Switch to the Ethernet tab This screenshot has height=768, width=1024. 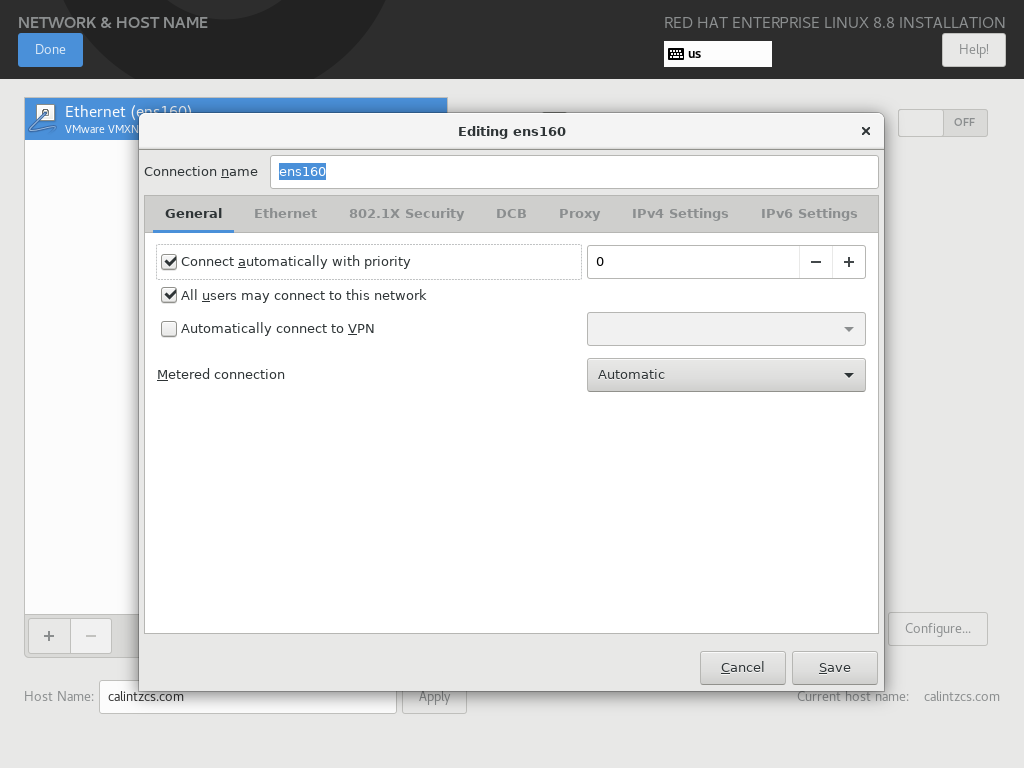pyautogui.click(x=285, y=214)
